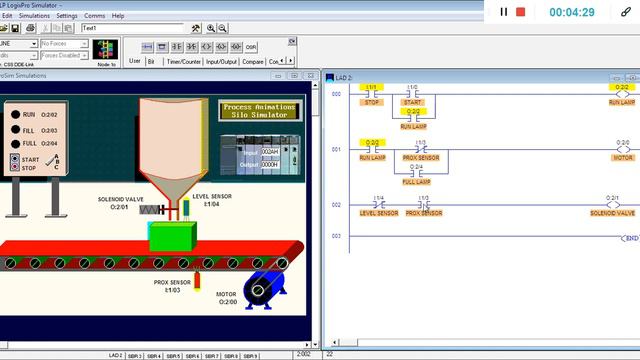Insert examine-if-closed XIC contact
Image resolution: width=640 pixels, height=360 pixels.
[x=177, y=47]
